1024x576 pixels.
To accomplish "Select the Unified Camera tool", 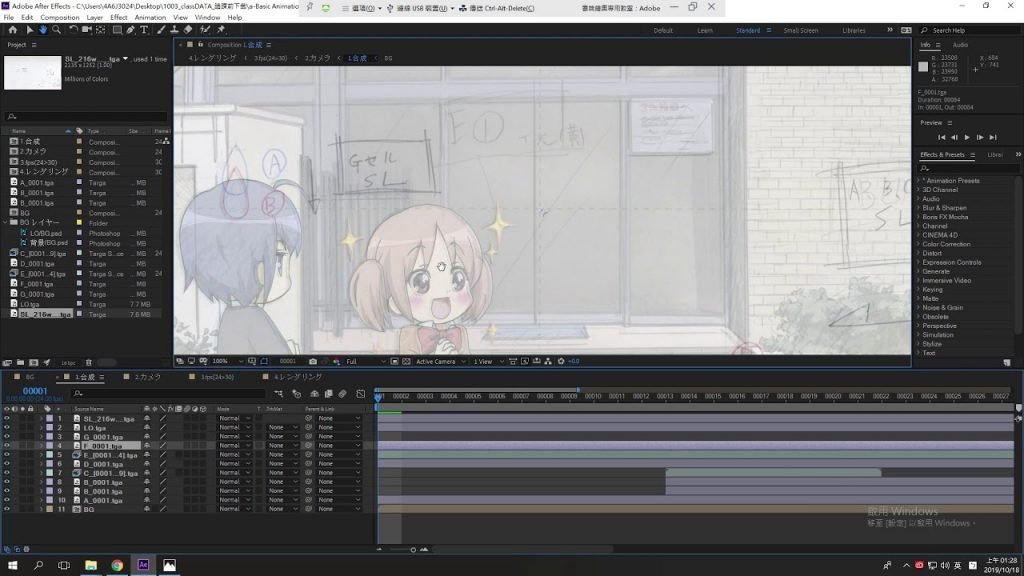I will point(86,30).
